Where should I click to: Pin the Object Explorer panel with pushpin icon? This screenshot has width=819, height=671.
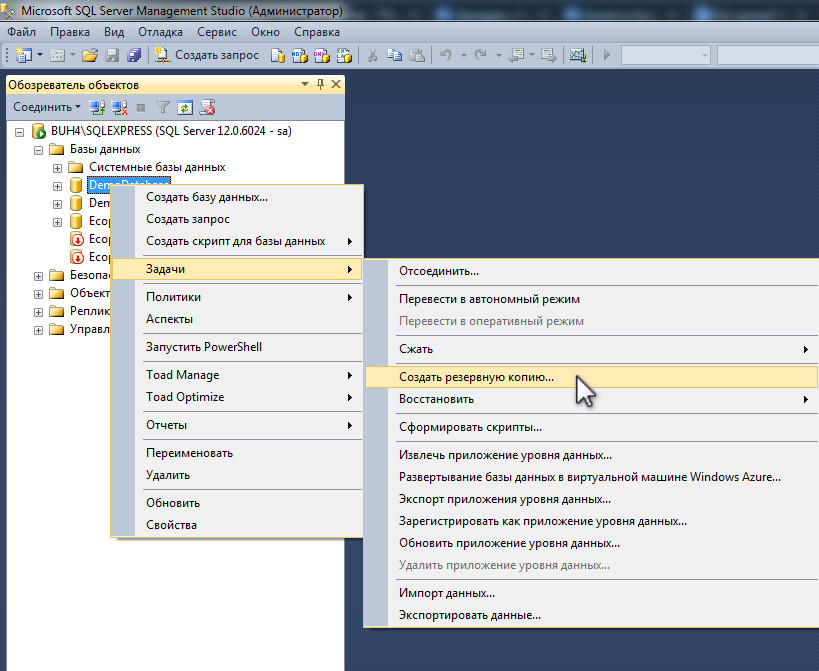[x=320, y=85]
